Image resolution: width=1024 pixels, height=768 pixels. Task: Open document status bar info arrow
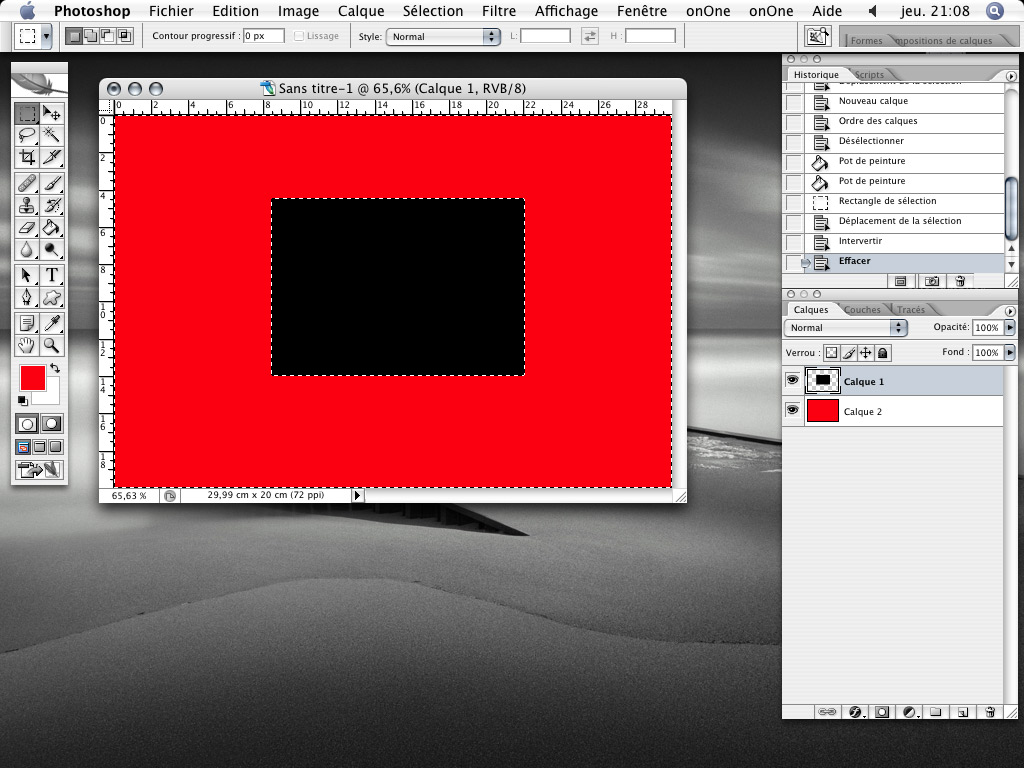pos(357,496)
